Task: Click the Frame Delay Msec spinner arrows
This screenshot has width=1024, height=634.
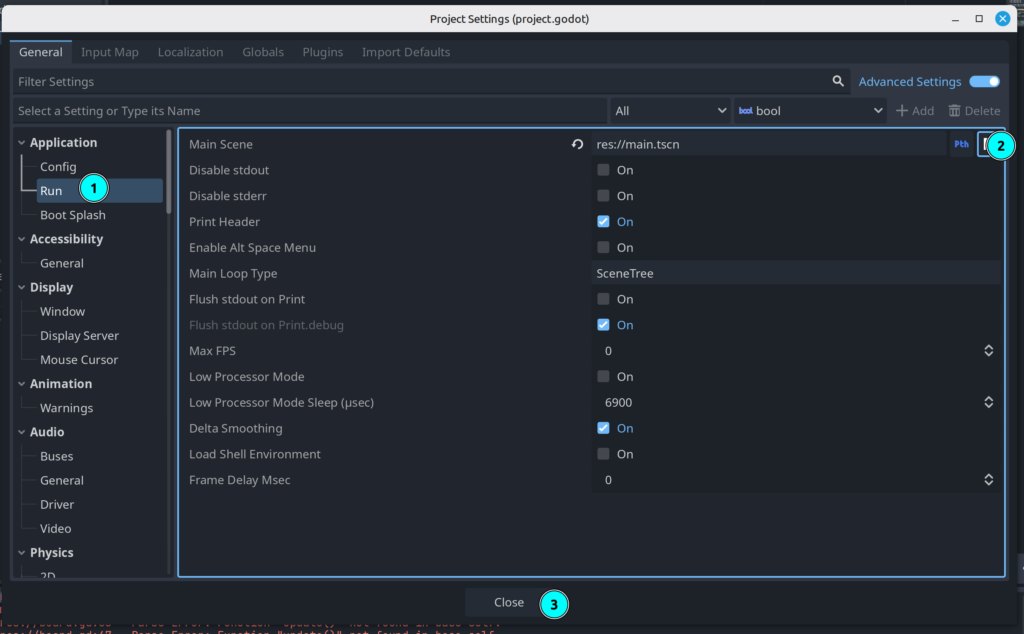Action: coord(988,480)
